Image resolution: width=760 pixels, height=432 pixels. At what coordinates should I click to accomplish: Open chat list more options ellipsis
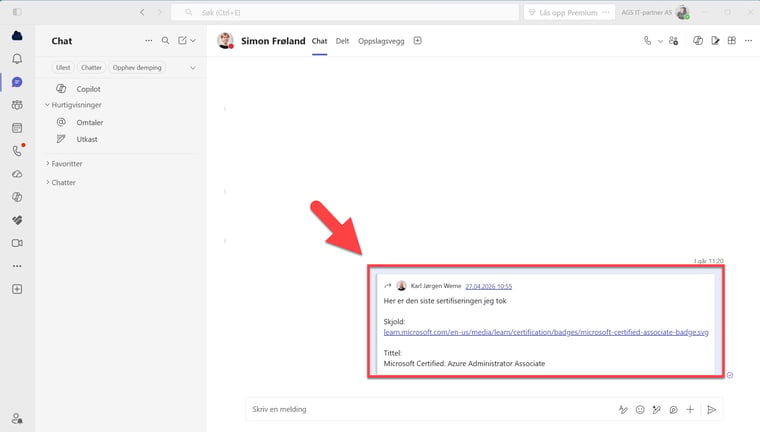coord(148,41)
